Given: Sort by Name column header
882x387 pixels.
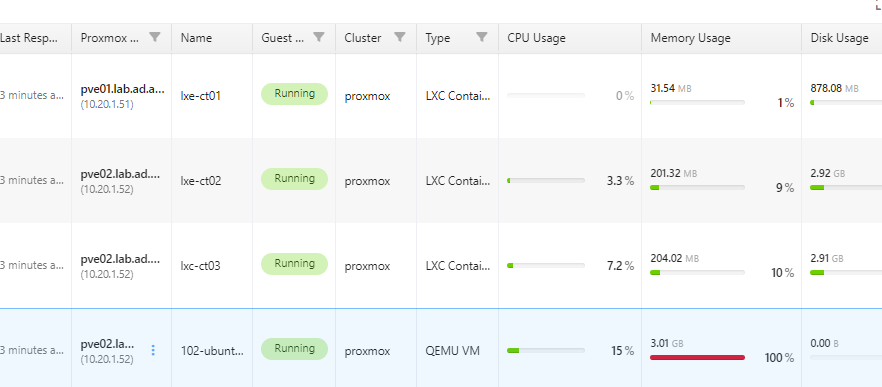Looking at the screenshot, I should point(196,38).
